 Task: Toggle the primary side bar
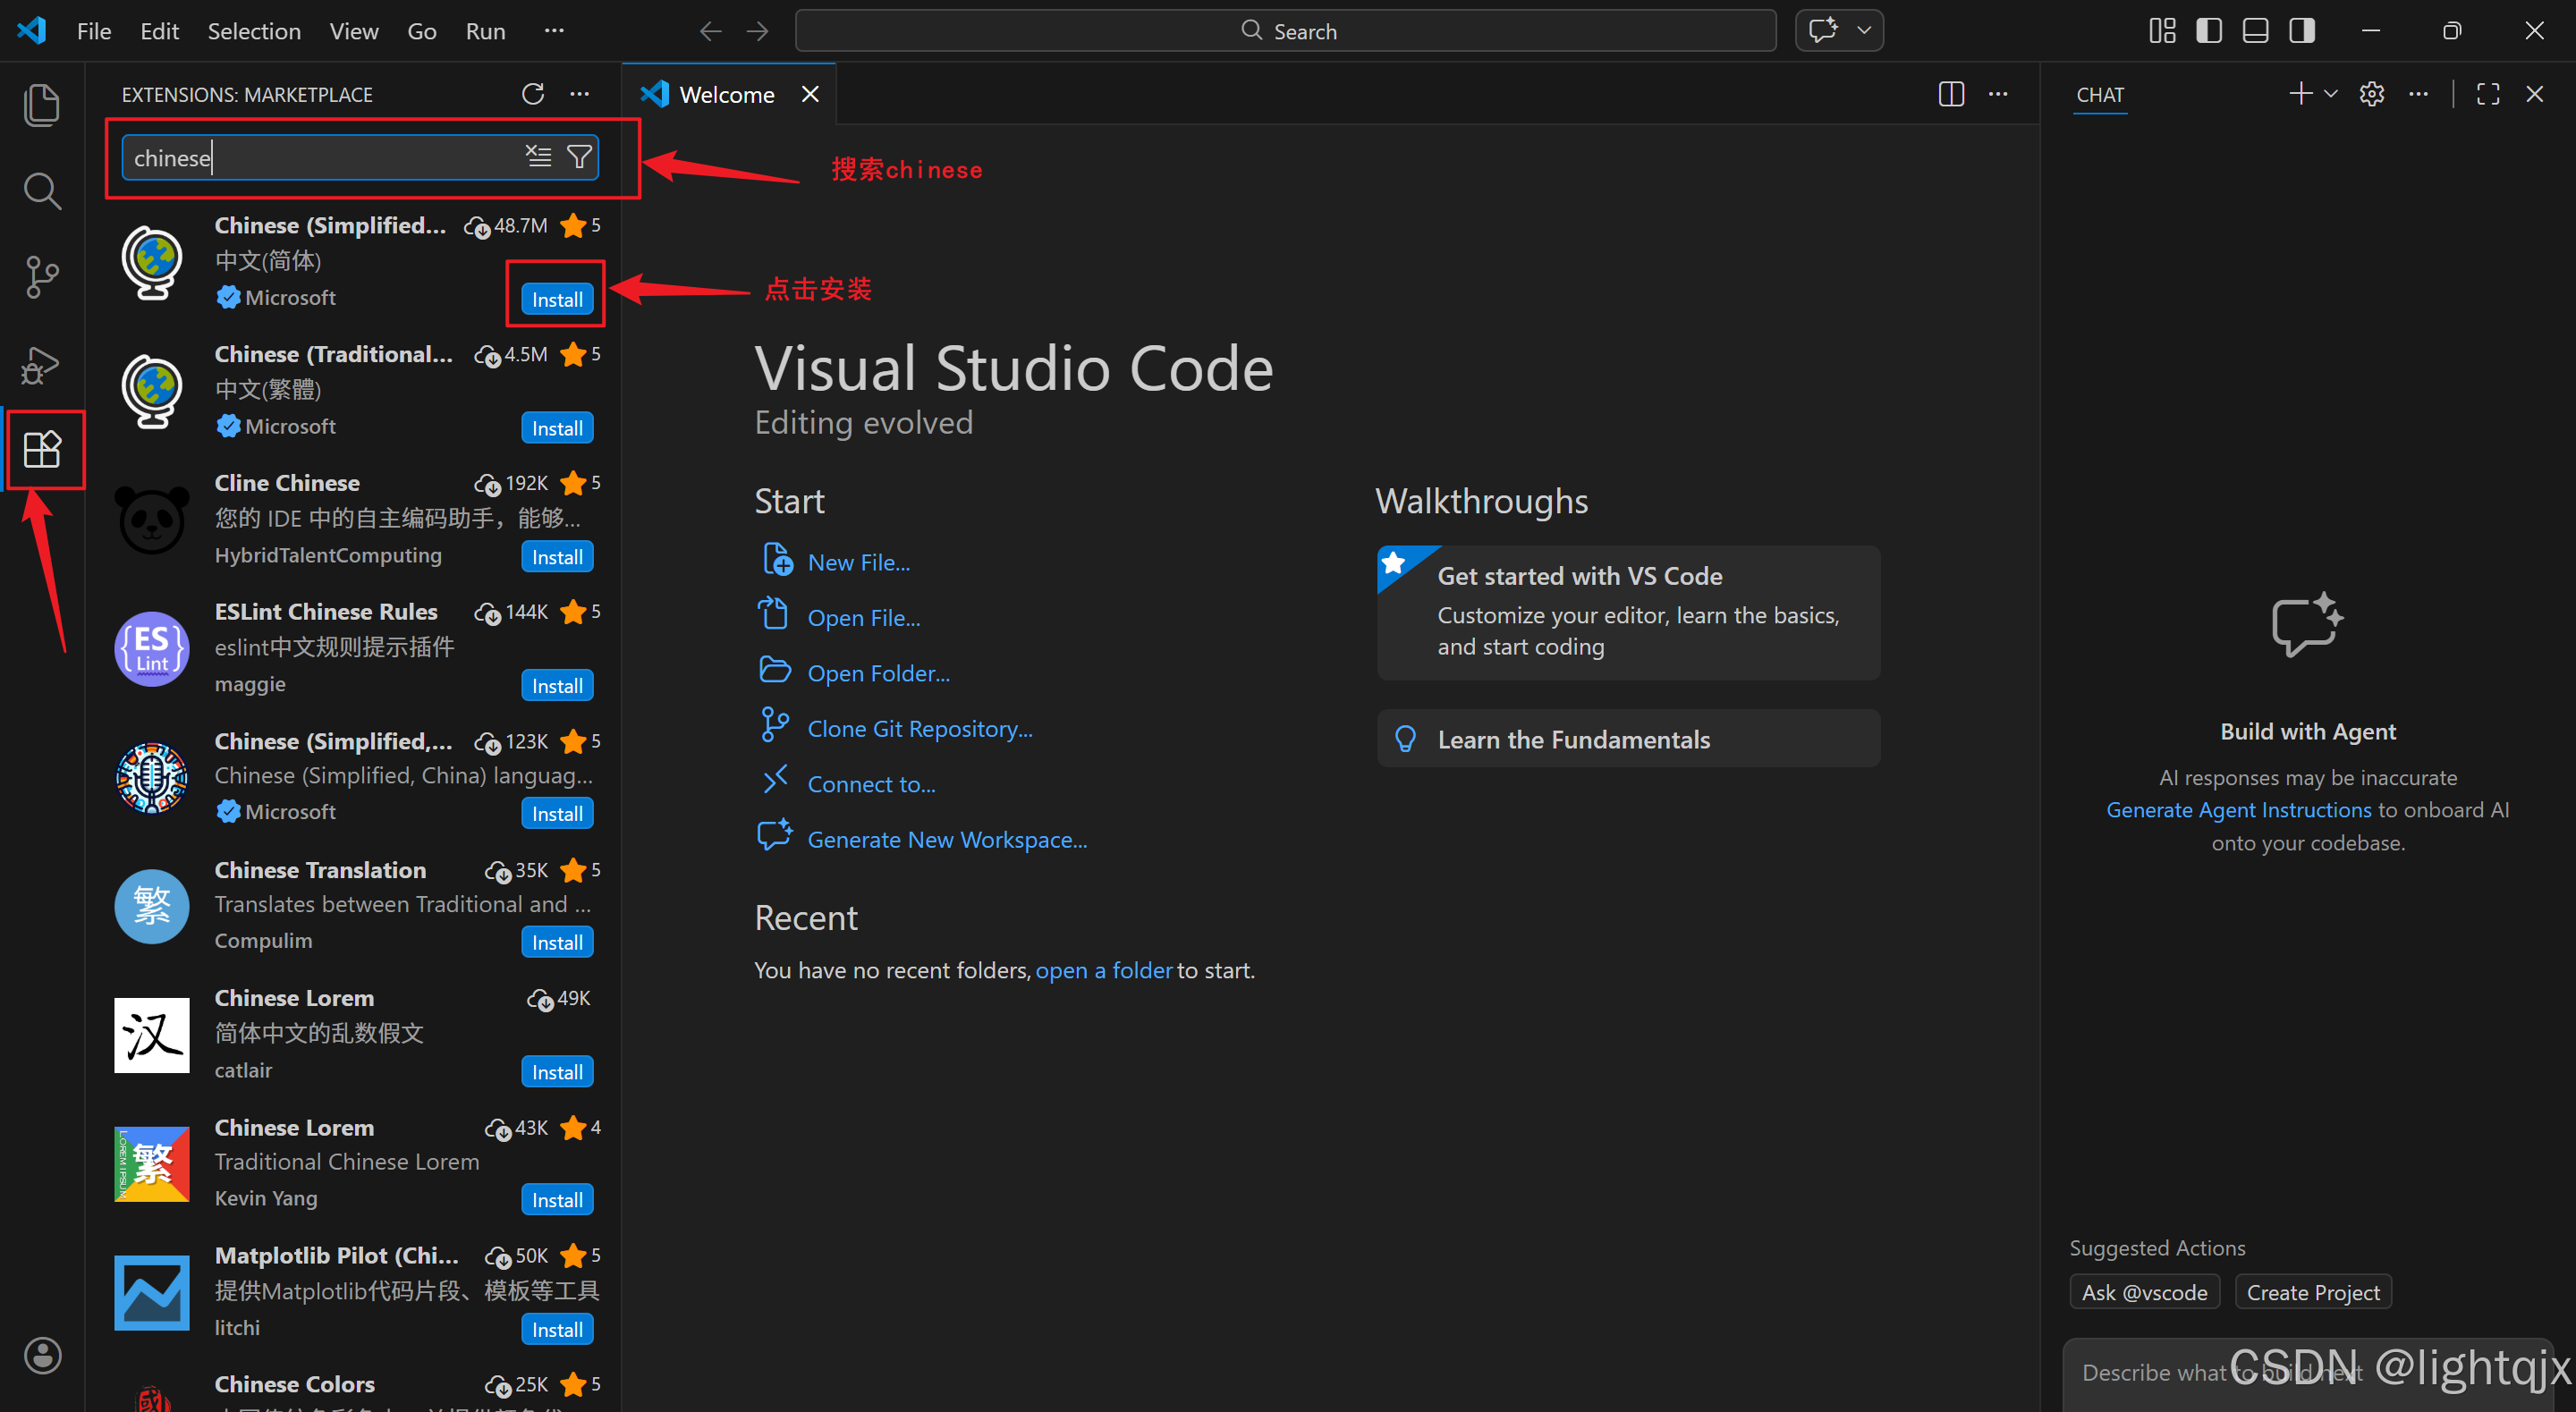(x=2208, y=31)
